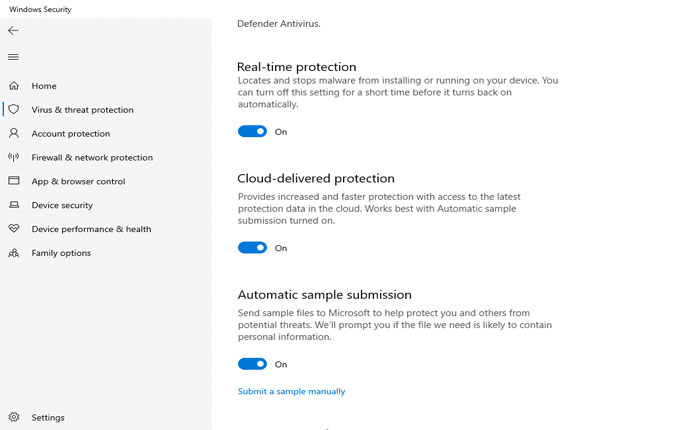This screenshot has height=430, width=700.
Task: Select Firewall & network protection menu label
Action: click(92, 157)
